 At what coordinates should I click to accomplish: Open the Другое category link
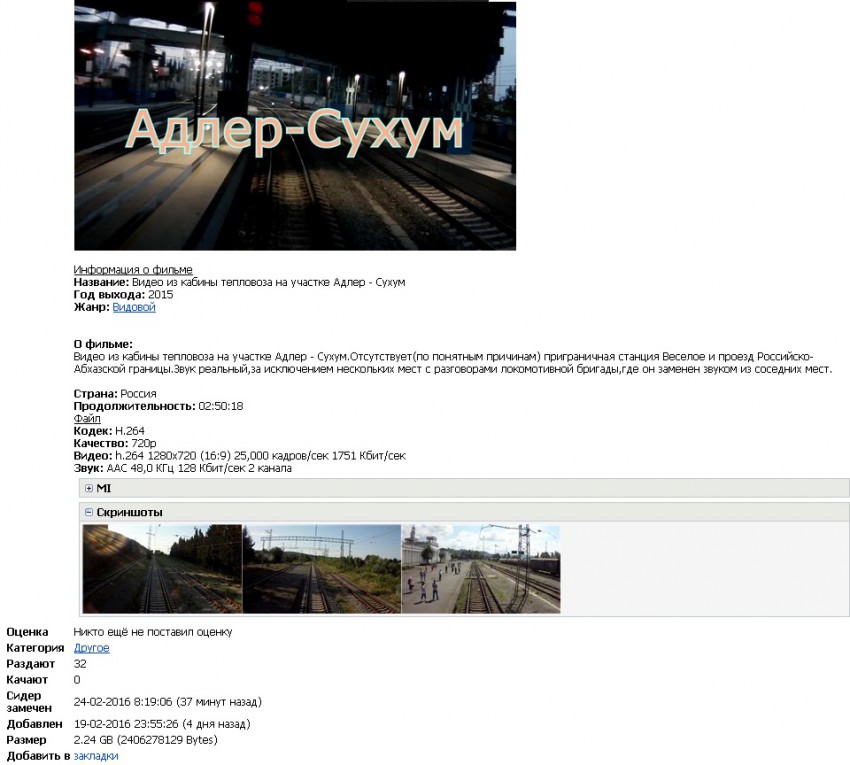(x=92, y=648)
